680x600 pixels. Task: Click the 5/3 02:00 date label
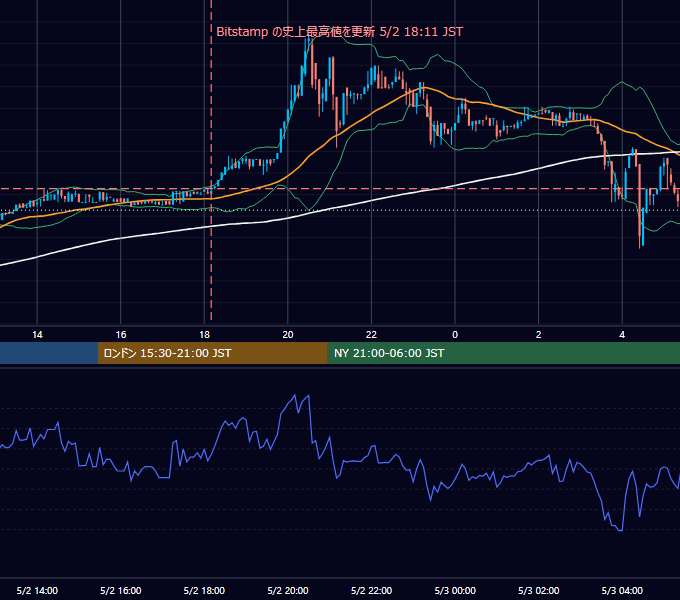(539, 590)
